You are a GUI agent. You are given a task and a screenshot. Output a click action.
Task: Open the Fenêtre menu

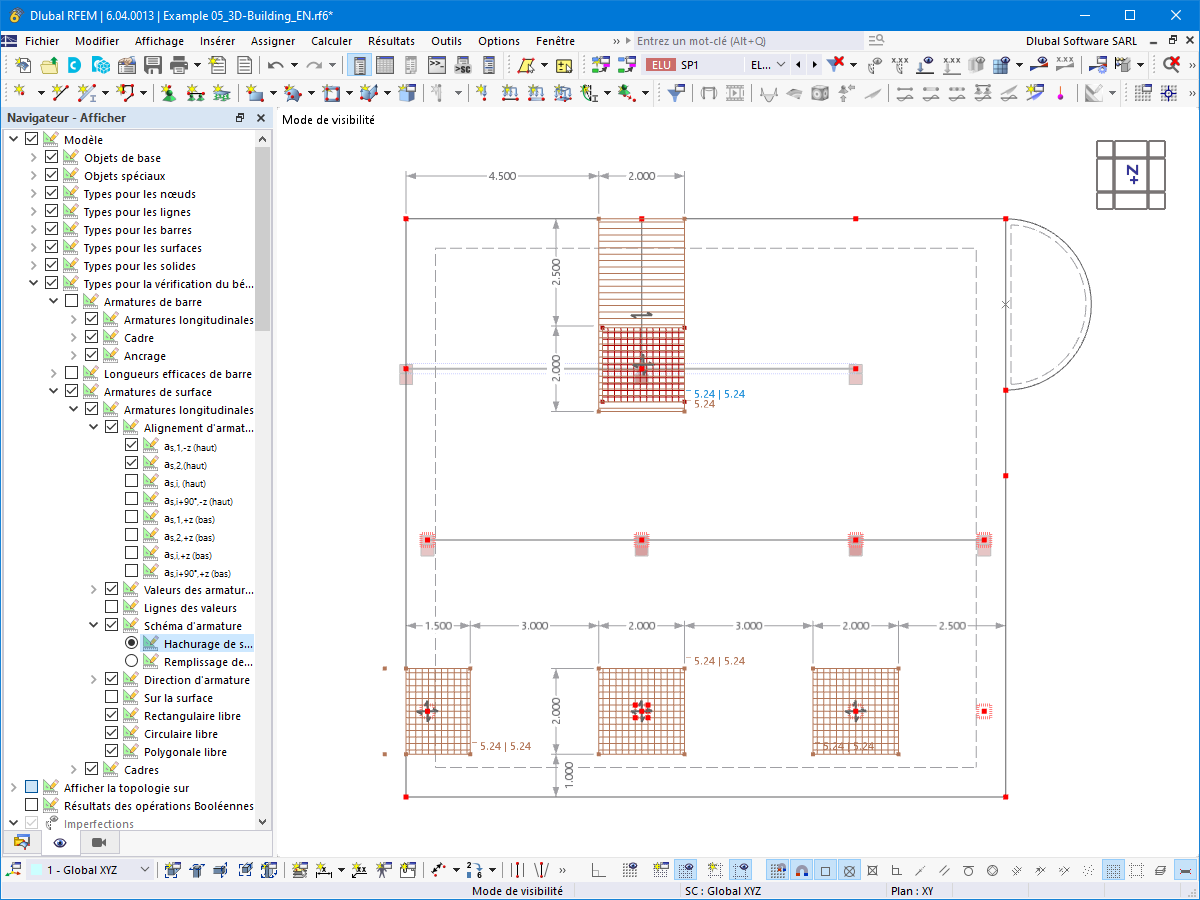[x=555, y=41]
